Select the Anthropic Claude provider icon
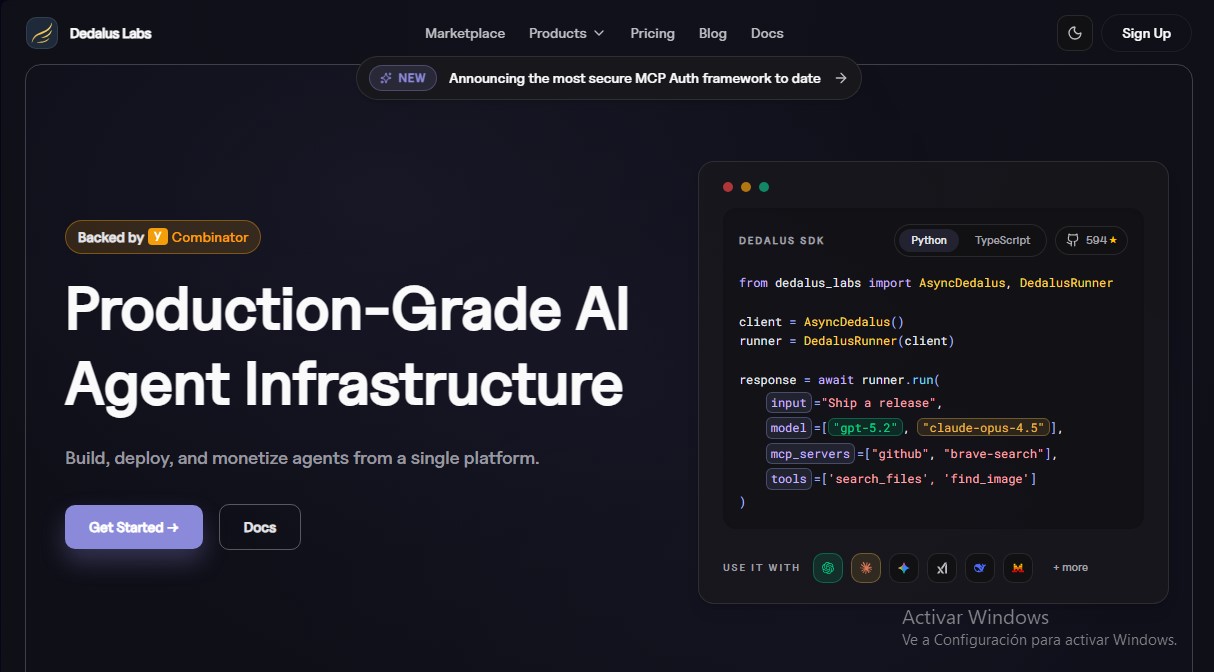1214x672 pixels. coord(866,568)
